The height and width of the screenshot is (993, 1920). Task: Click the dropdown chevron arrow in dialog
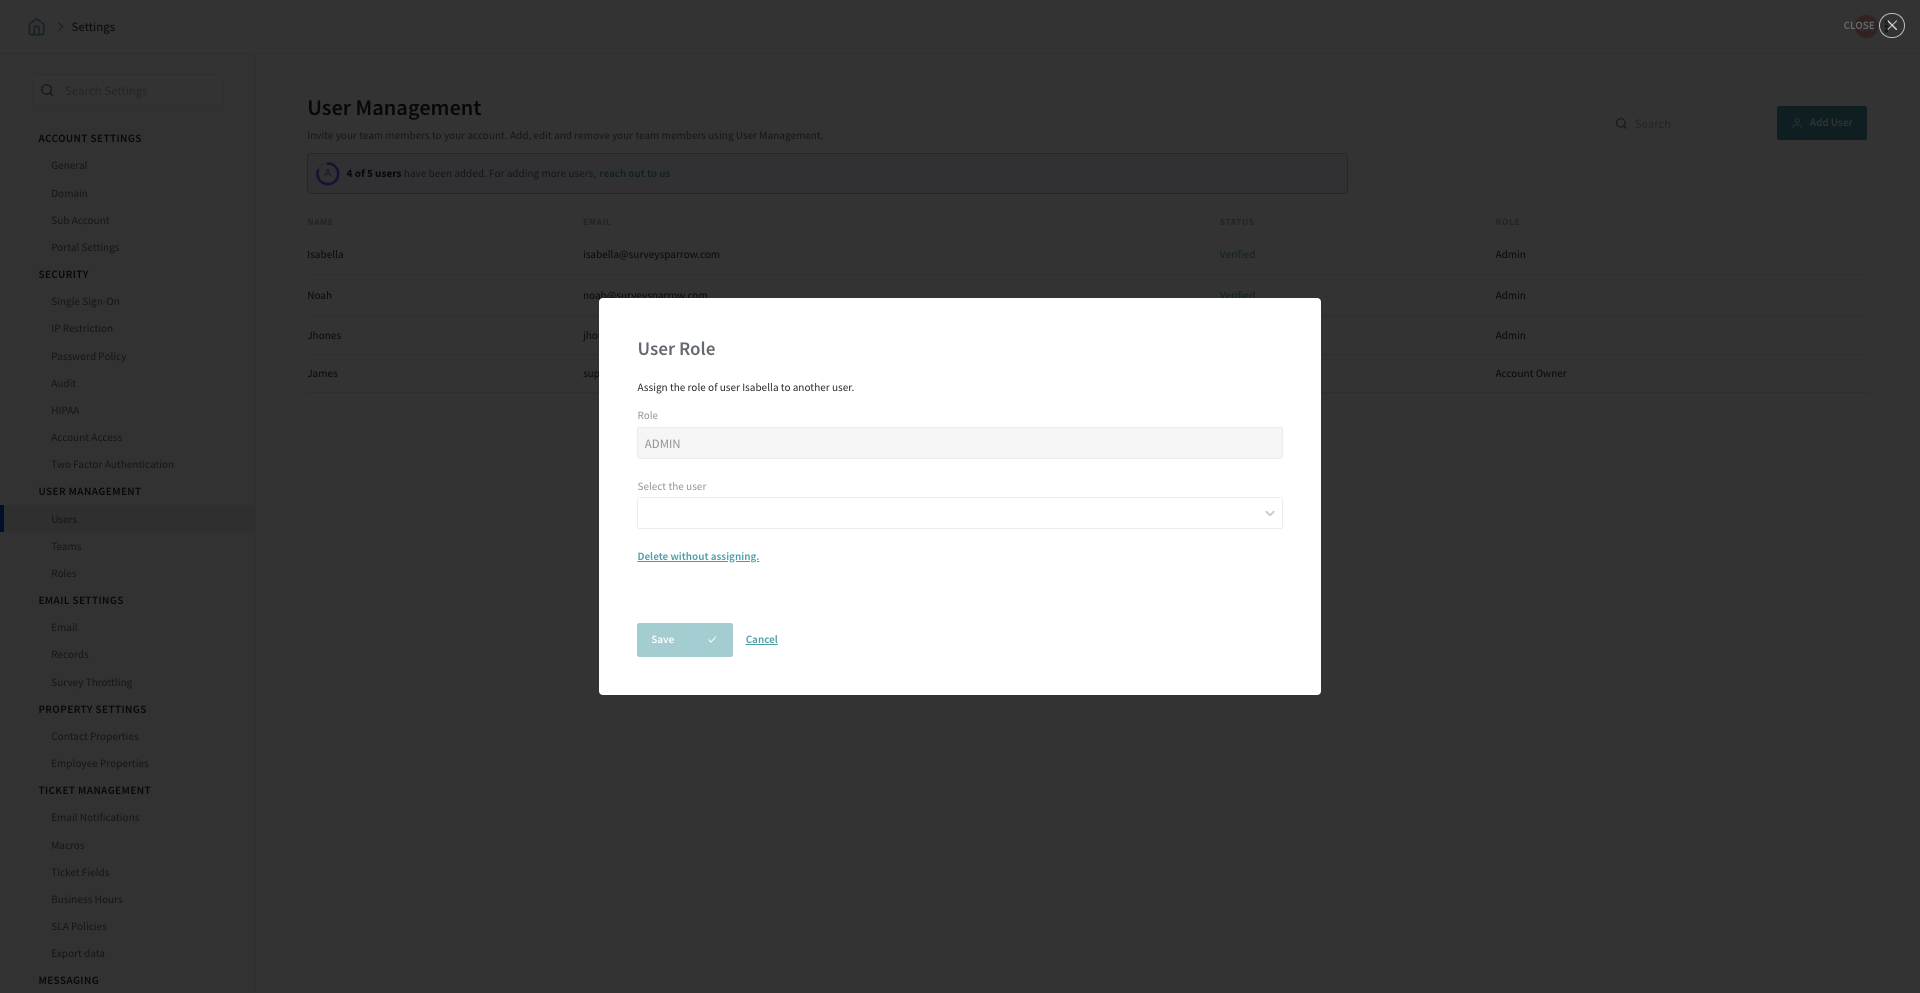point(1269,514)
